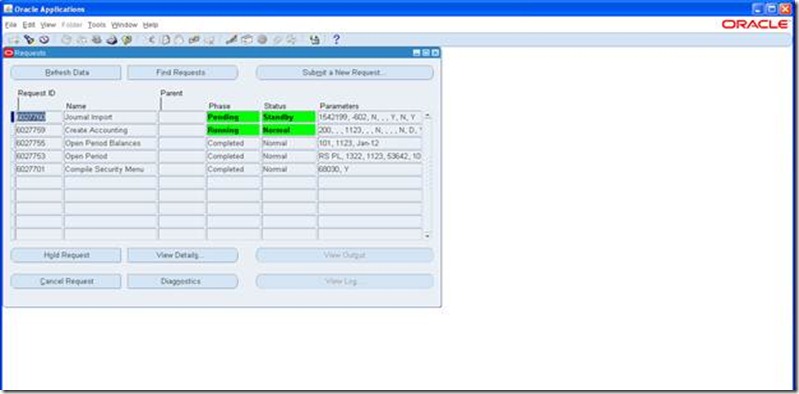Click the Request ID field 6027753
The height and width of the screenshot is (394, 799).
(39, 156)
